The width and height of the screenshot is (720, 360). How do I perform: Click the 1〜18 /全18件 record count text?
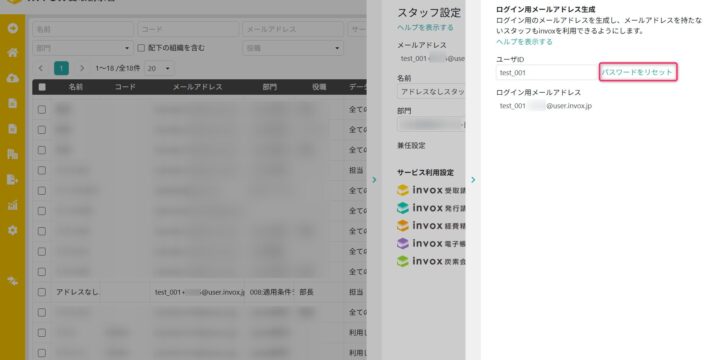(x=117, y=68)
